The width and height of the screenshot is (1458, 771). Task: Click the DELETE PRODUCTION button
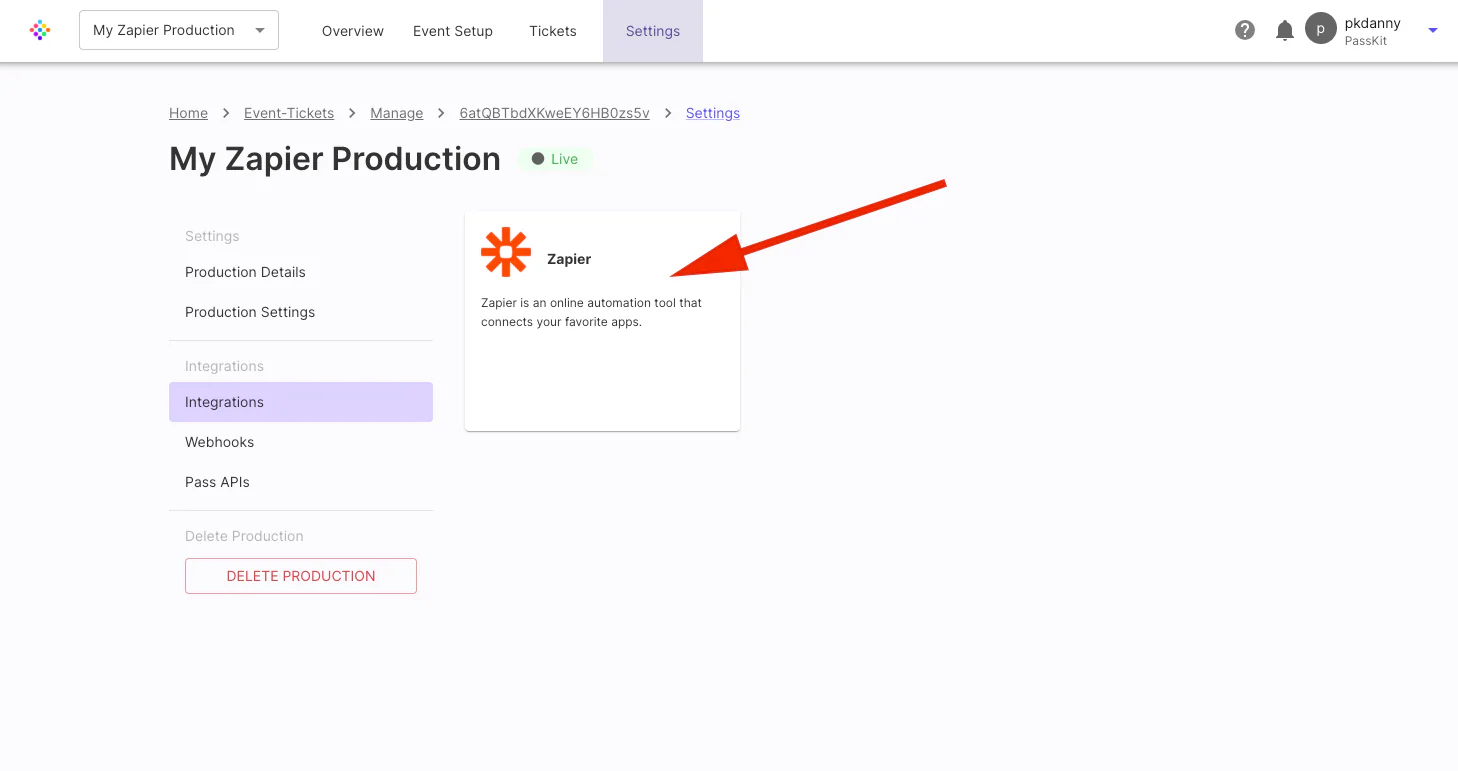[x=301, y=576]
